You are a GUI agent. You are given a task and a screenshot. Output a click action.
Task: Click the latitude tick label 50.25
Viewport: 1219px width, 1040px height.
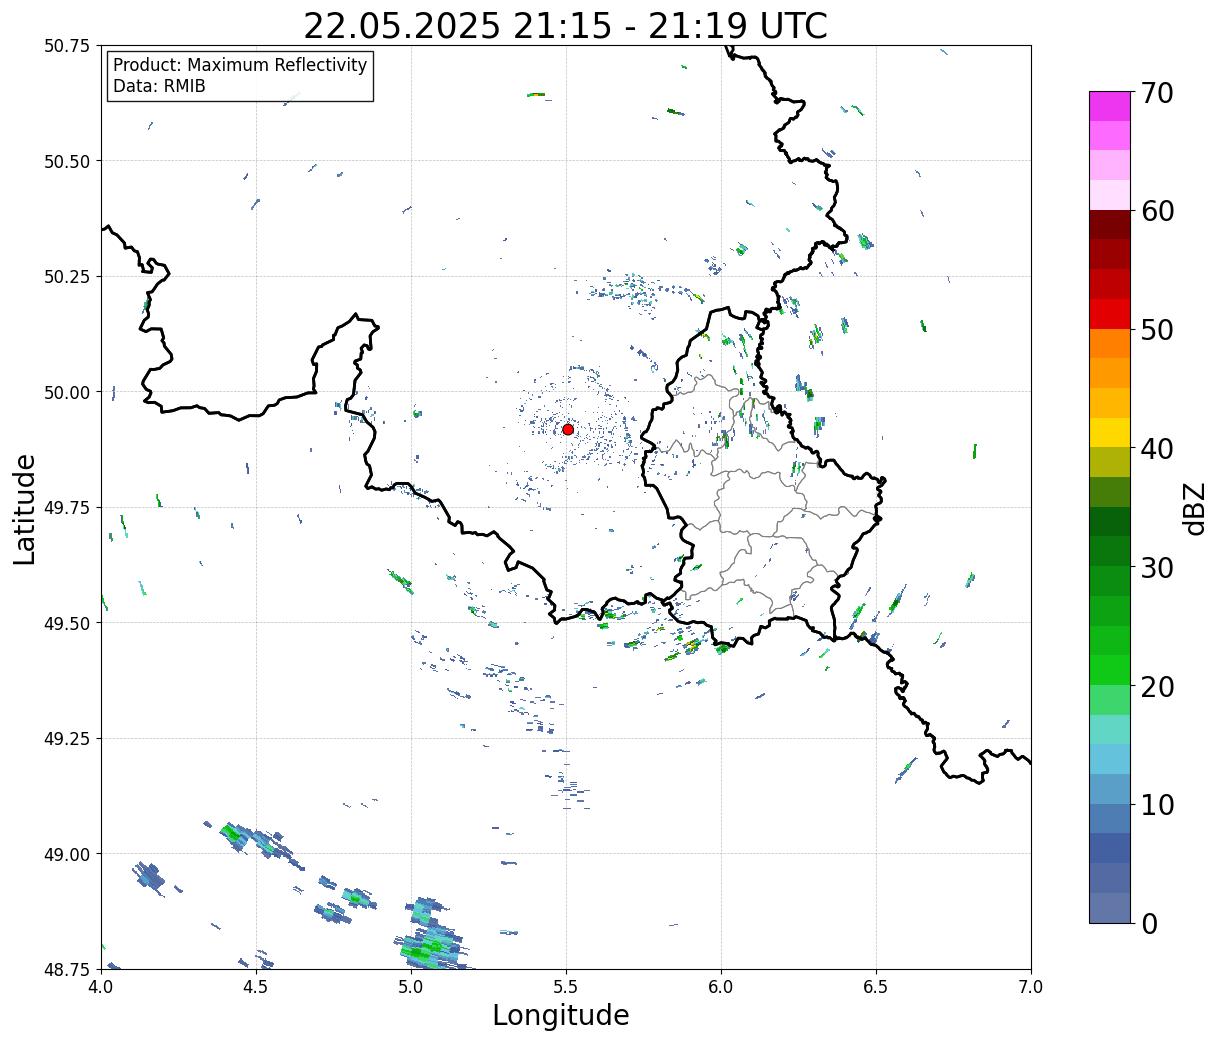(x=67, y=277)
